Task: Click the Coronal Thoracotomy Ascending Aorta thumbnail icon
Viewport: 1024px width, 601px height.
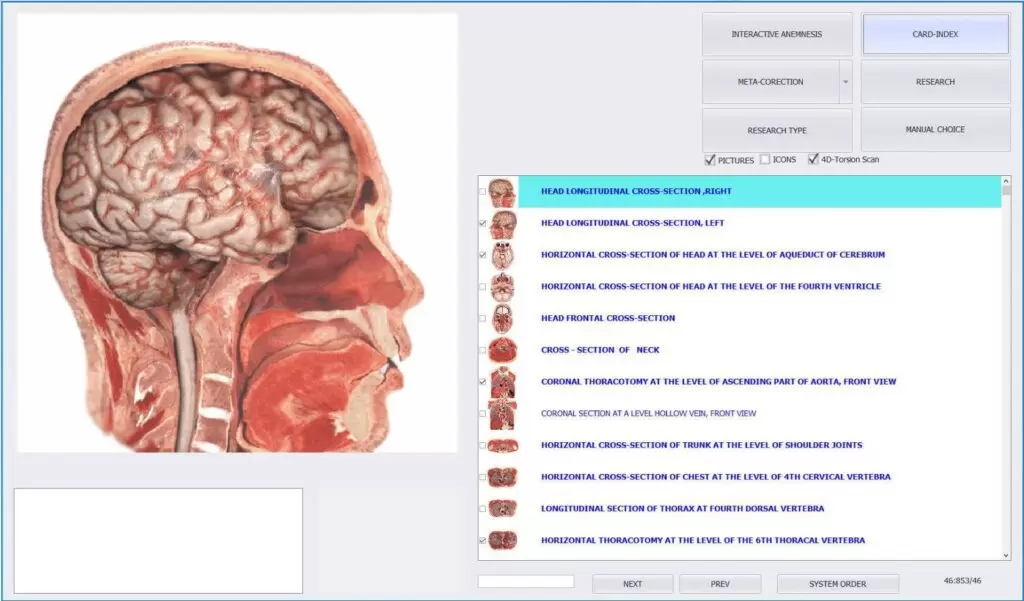Action: pos(502,382)
